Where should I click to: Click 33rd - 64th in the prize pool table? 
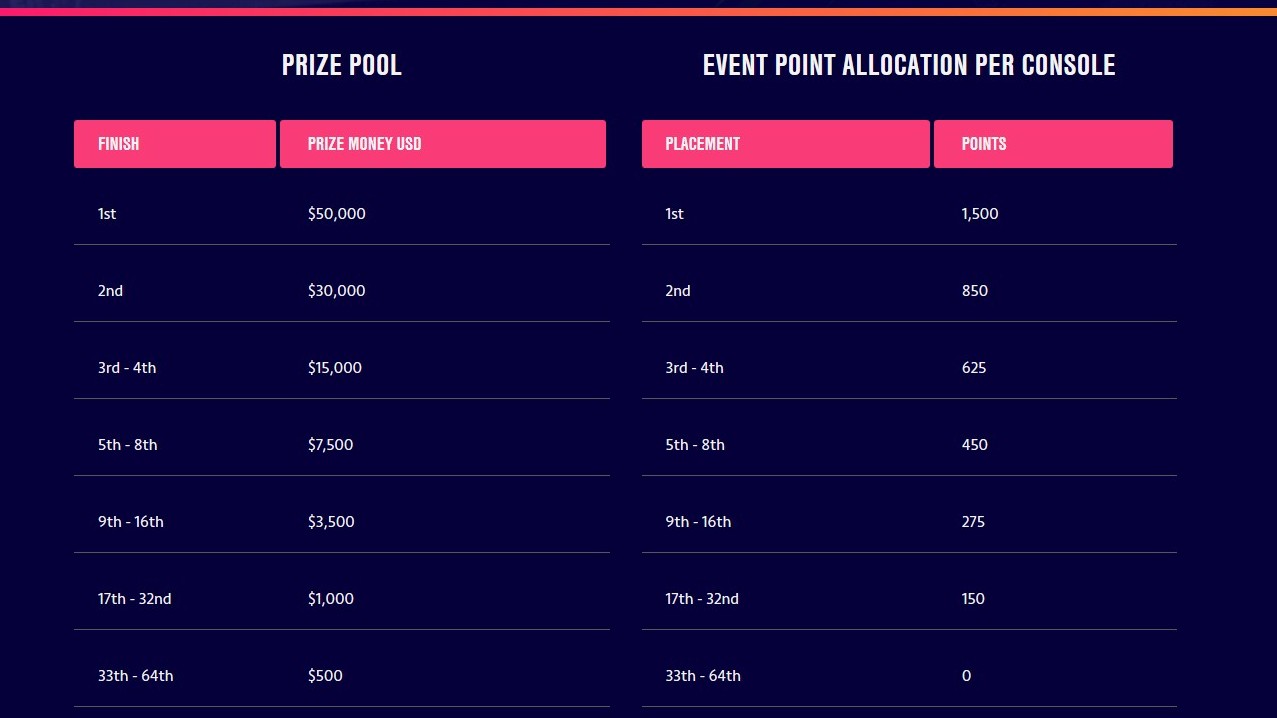(136, 676)
